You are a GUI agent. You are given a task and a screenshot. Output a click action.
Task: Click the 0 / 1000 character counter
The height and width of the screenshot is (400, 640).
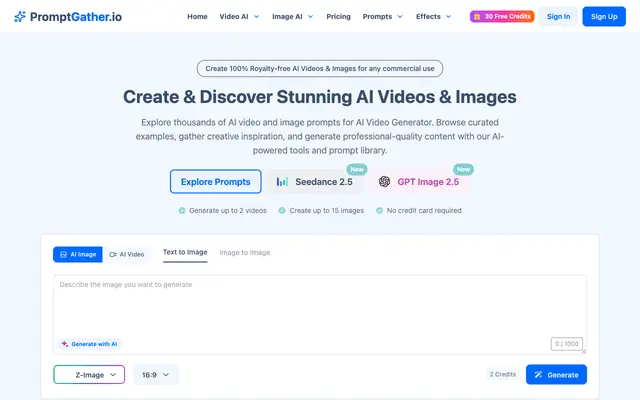pos(567,344)
